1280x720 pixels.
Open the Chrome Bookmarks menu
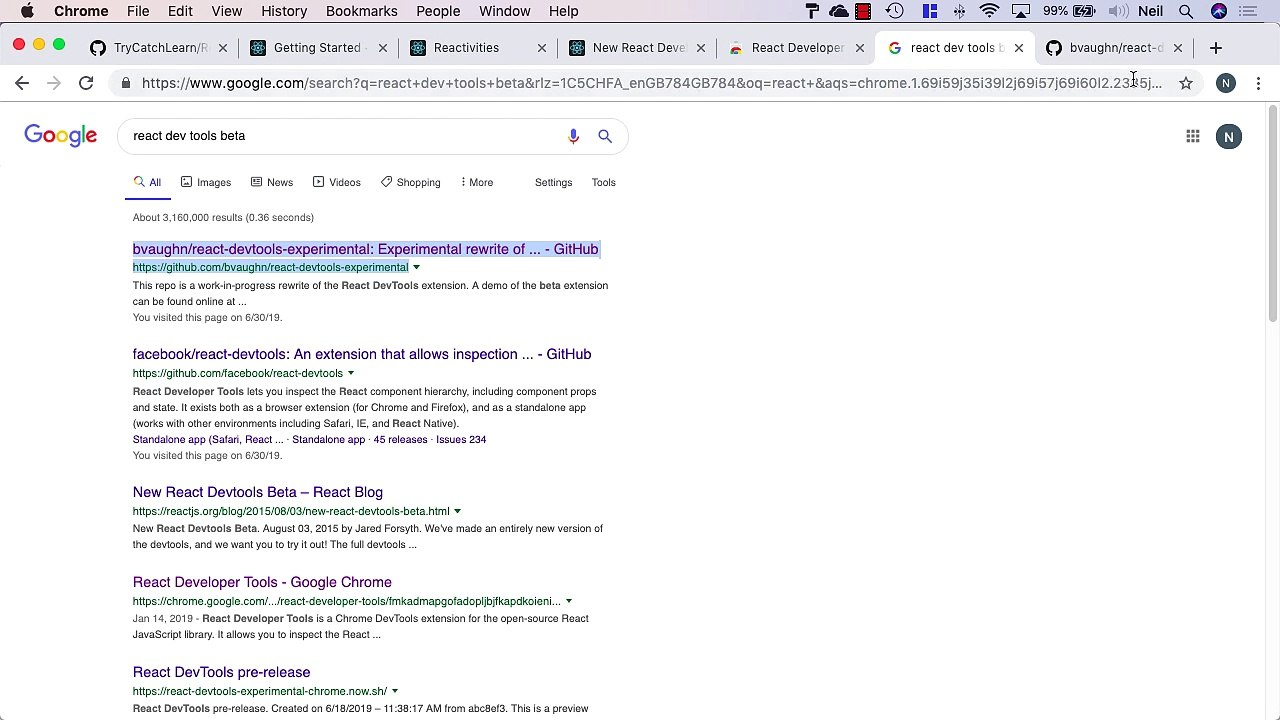pyautogui.click(x=361, y=11)
